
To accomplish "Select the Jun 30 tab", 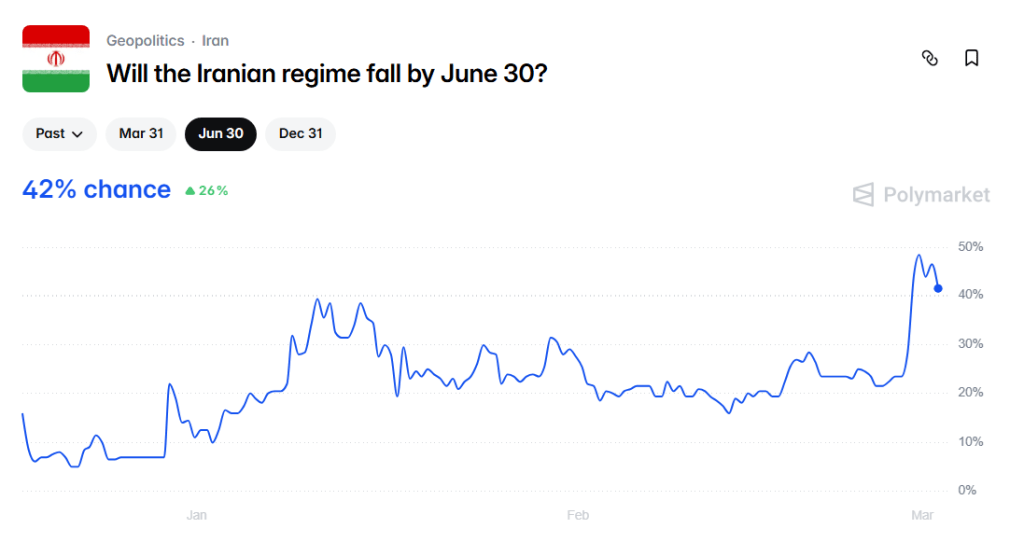I will coord(221,134).
